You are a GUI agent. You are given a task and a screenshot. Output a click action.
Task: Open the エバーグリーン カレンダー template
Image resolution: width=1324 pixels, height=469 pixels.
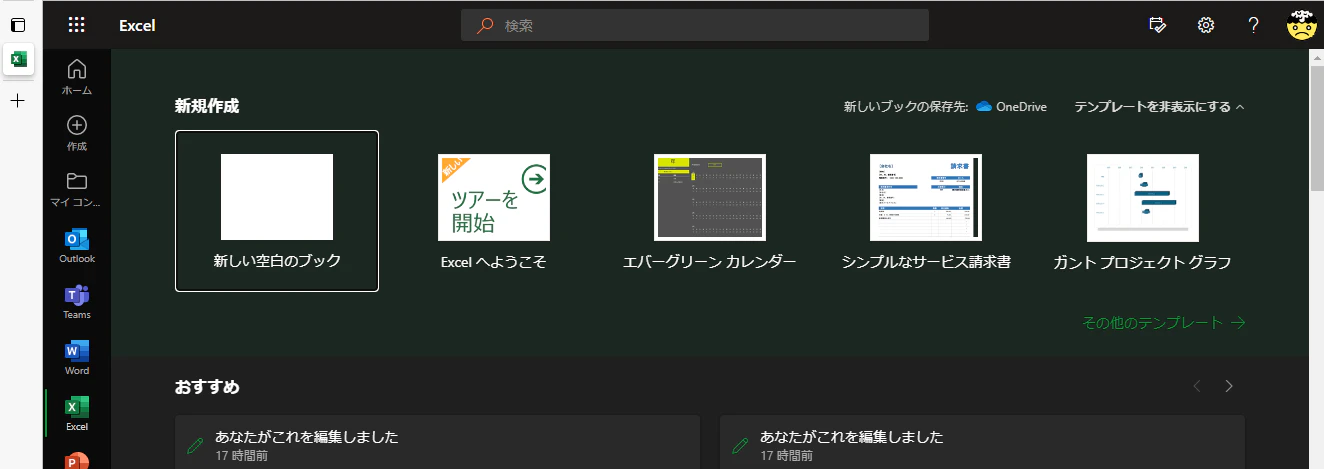tap(710, 211)
